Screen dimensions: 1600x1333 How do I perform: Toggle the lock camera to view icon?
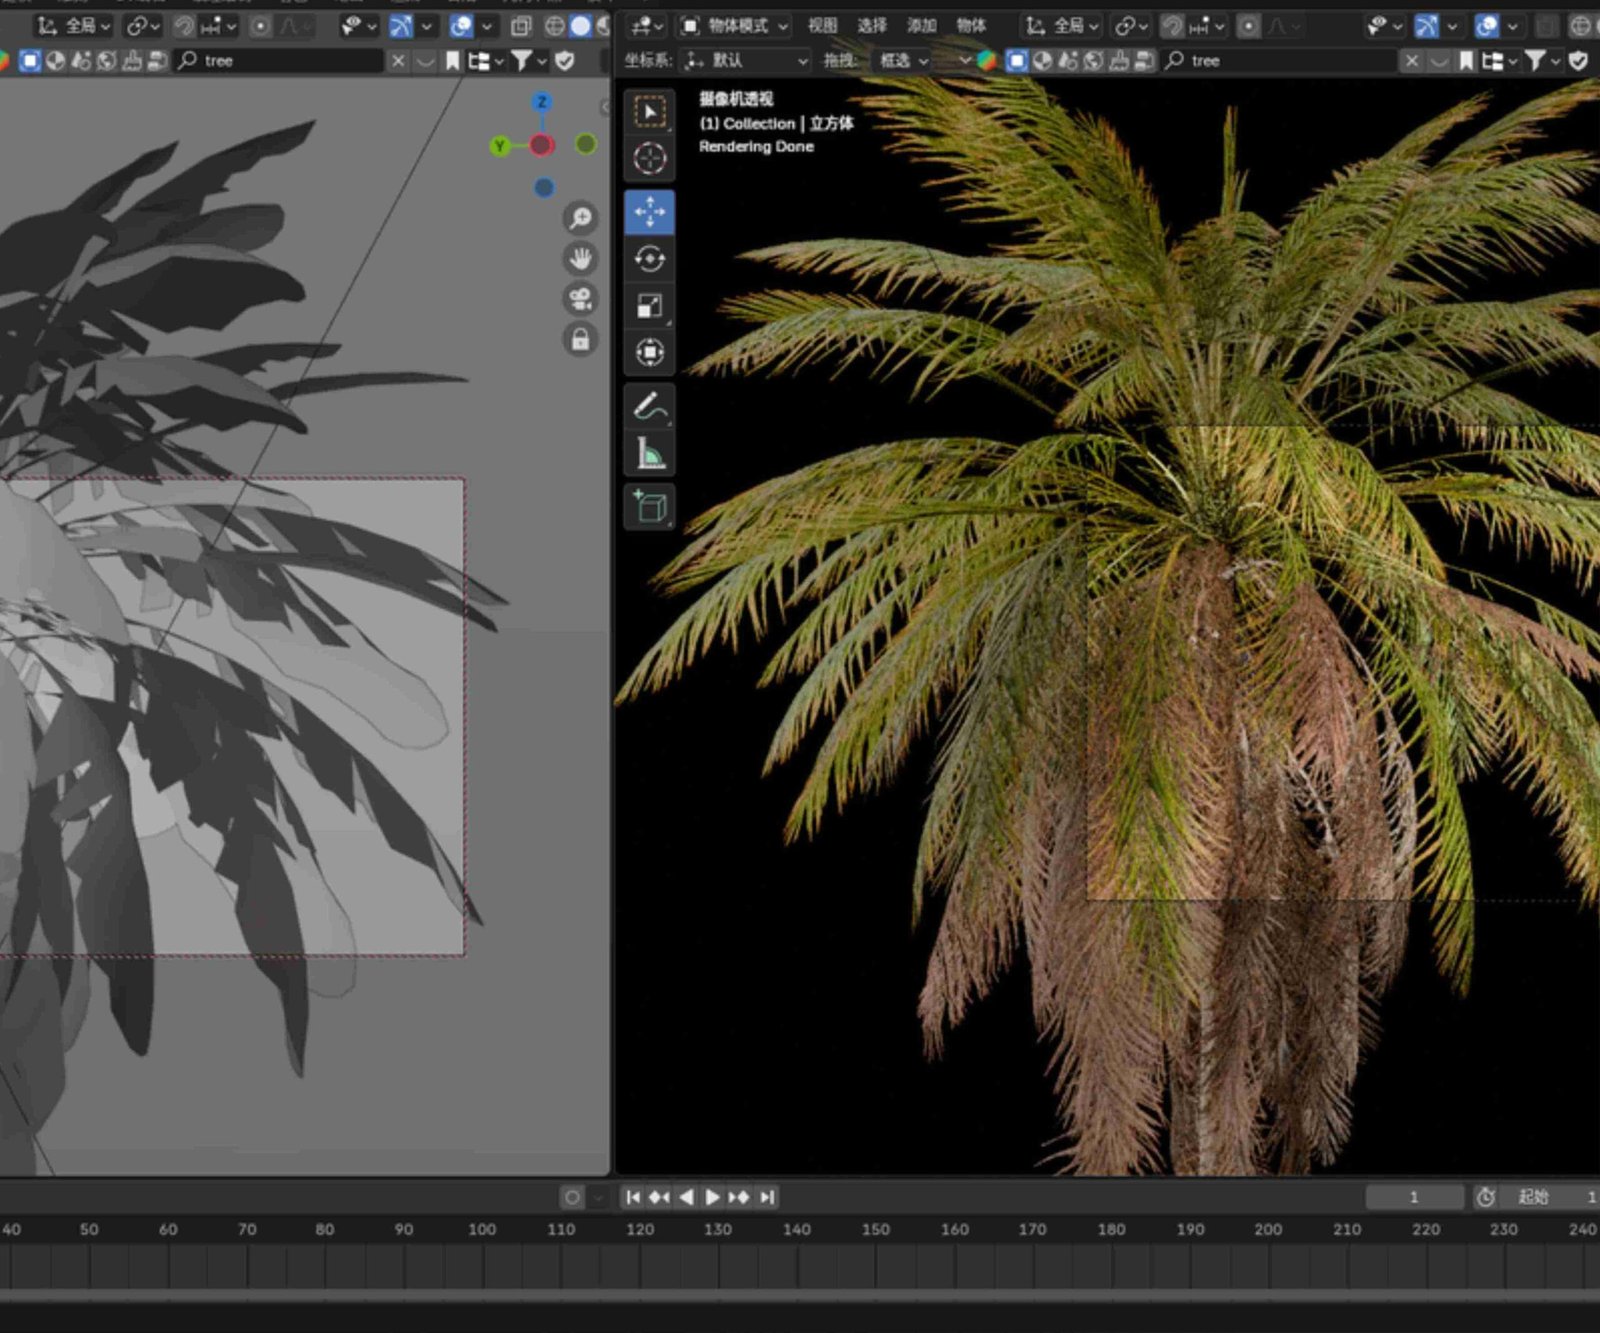point(580,340)
